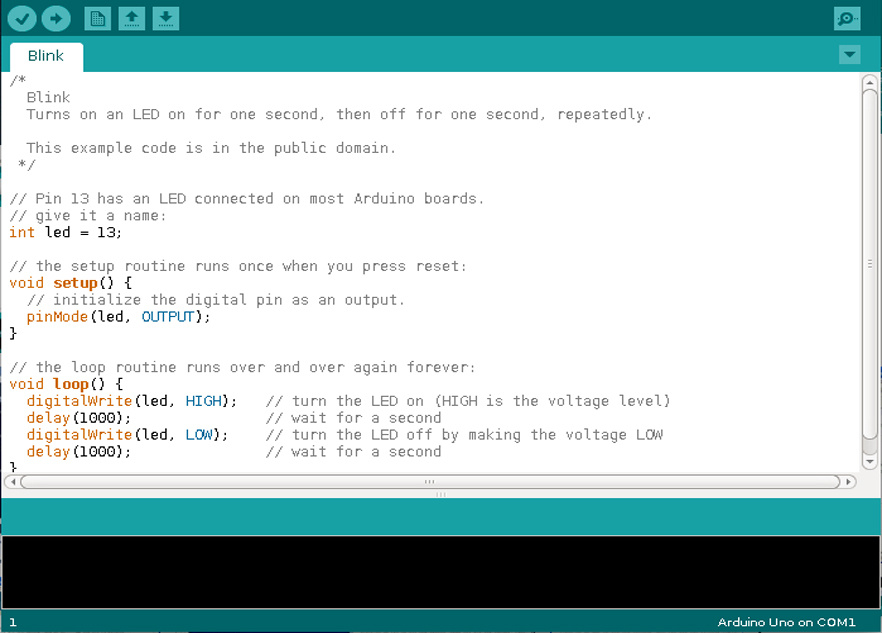Select the Verify icon to compile Blink
The width and height of the screenshot is (882, 633).
click(21, 18)
